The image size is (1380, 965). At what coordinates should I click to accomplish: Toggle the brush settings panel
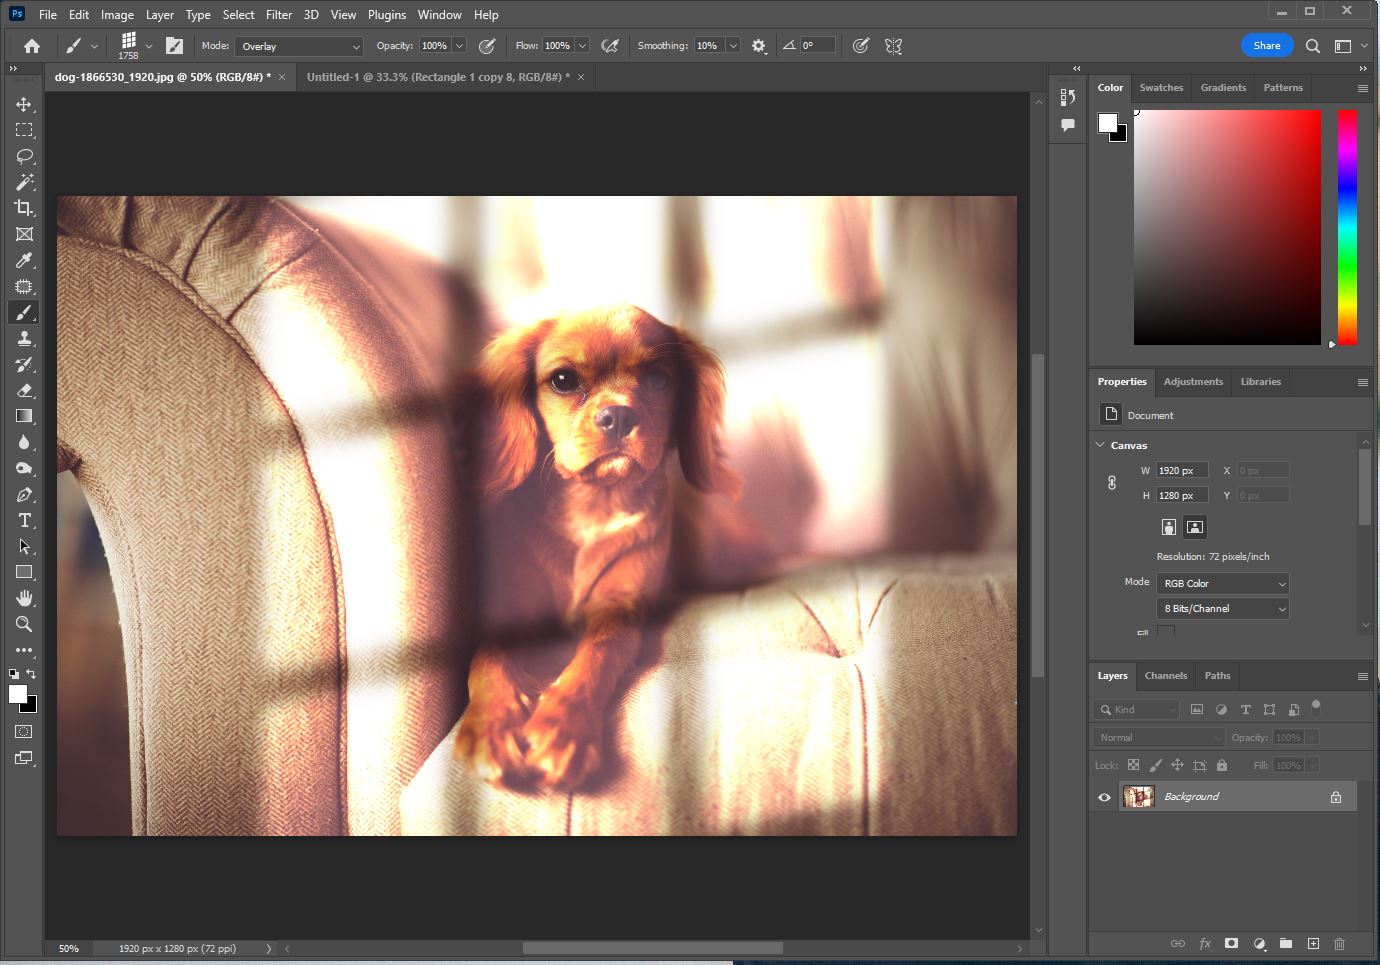(174, 46)
